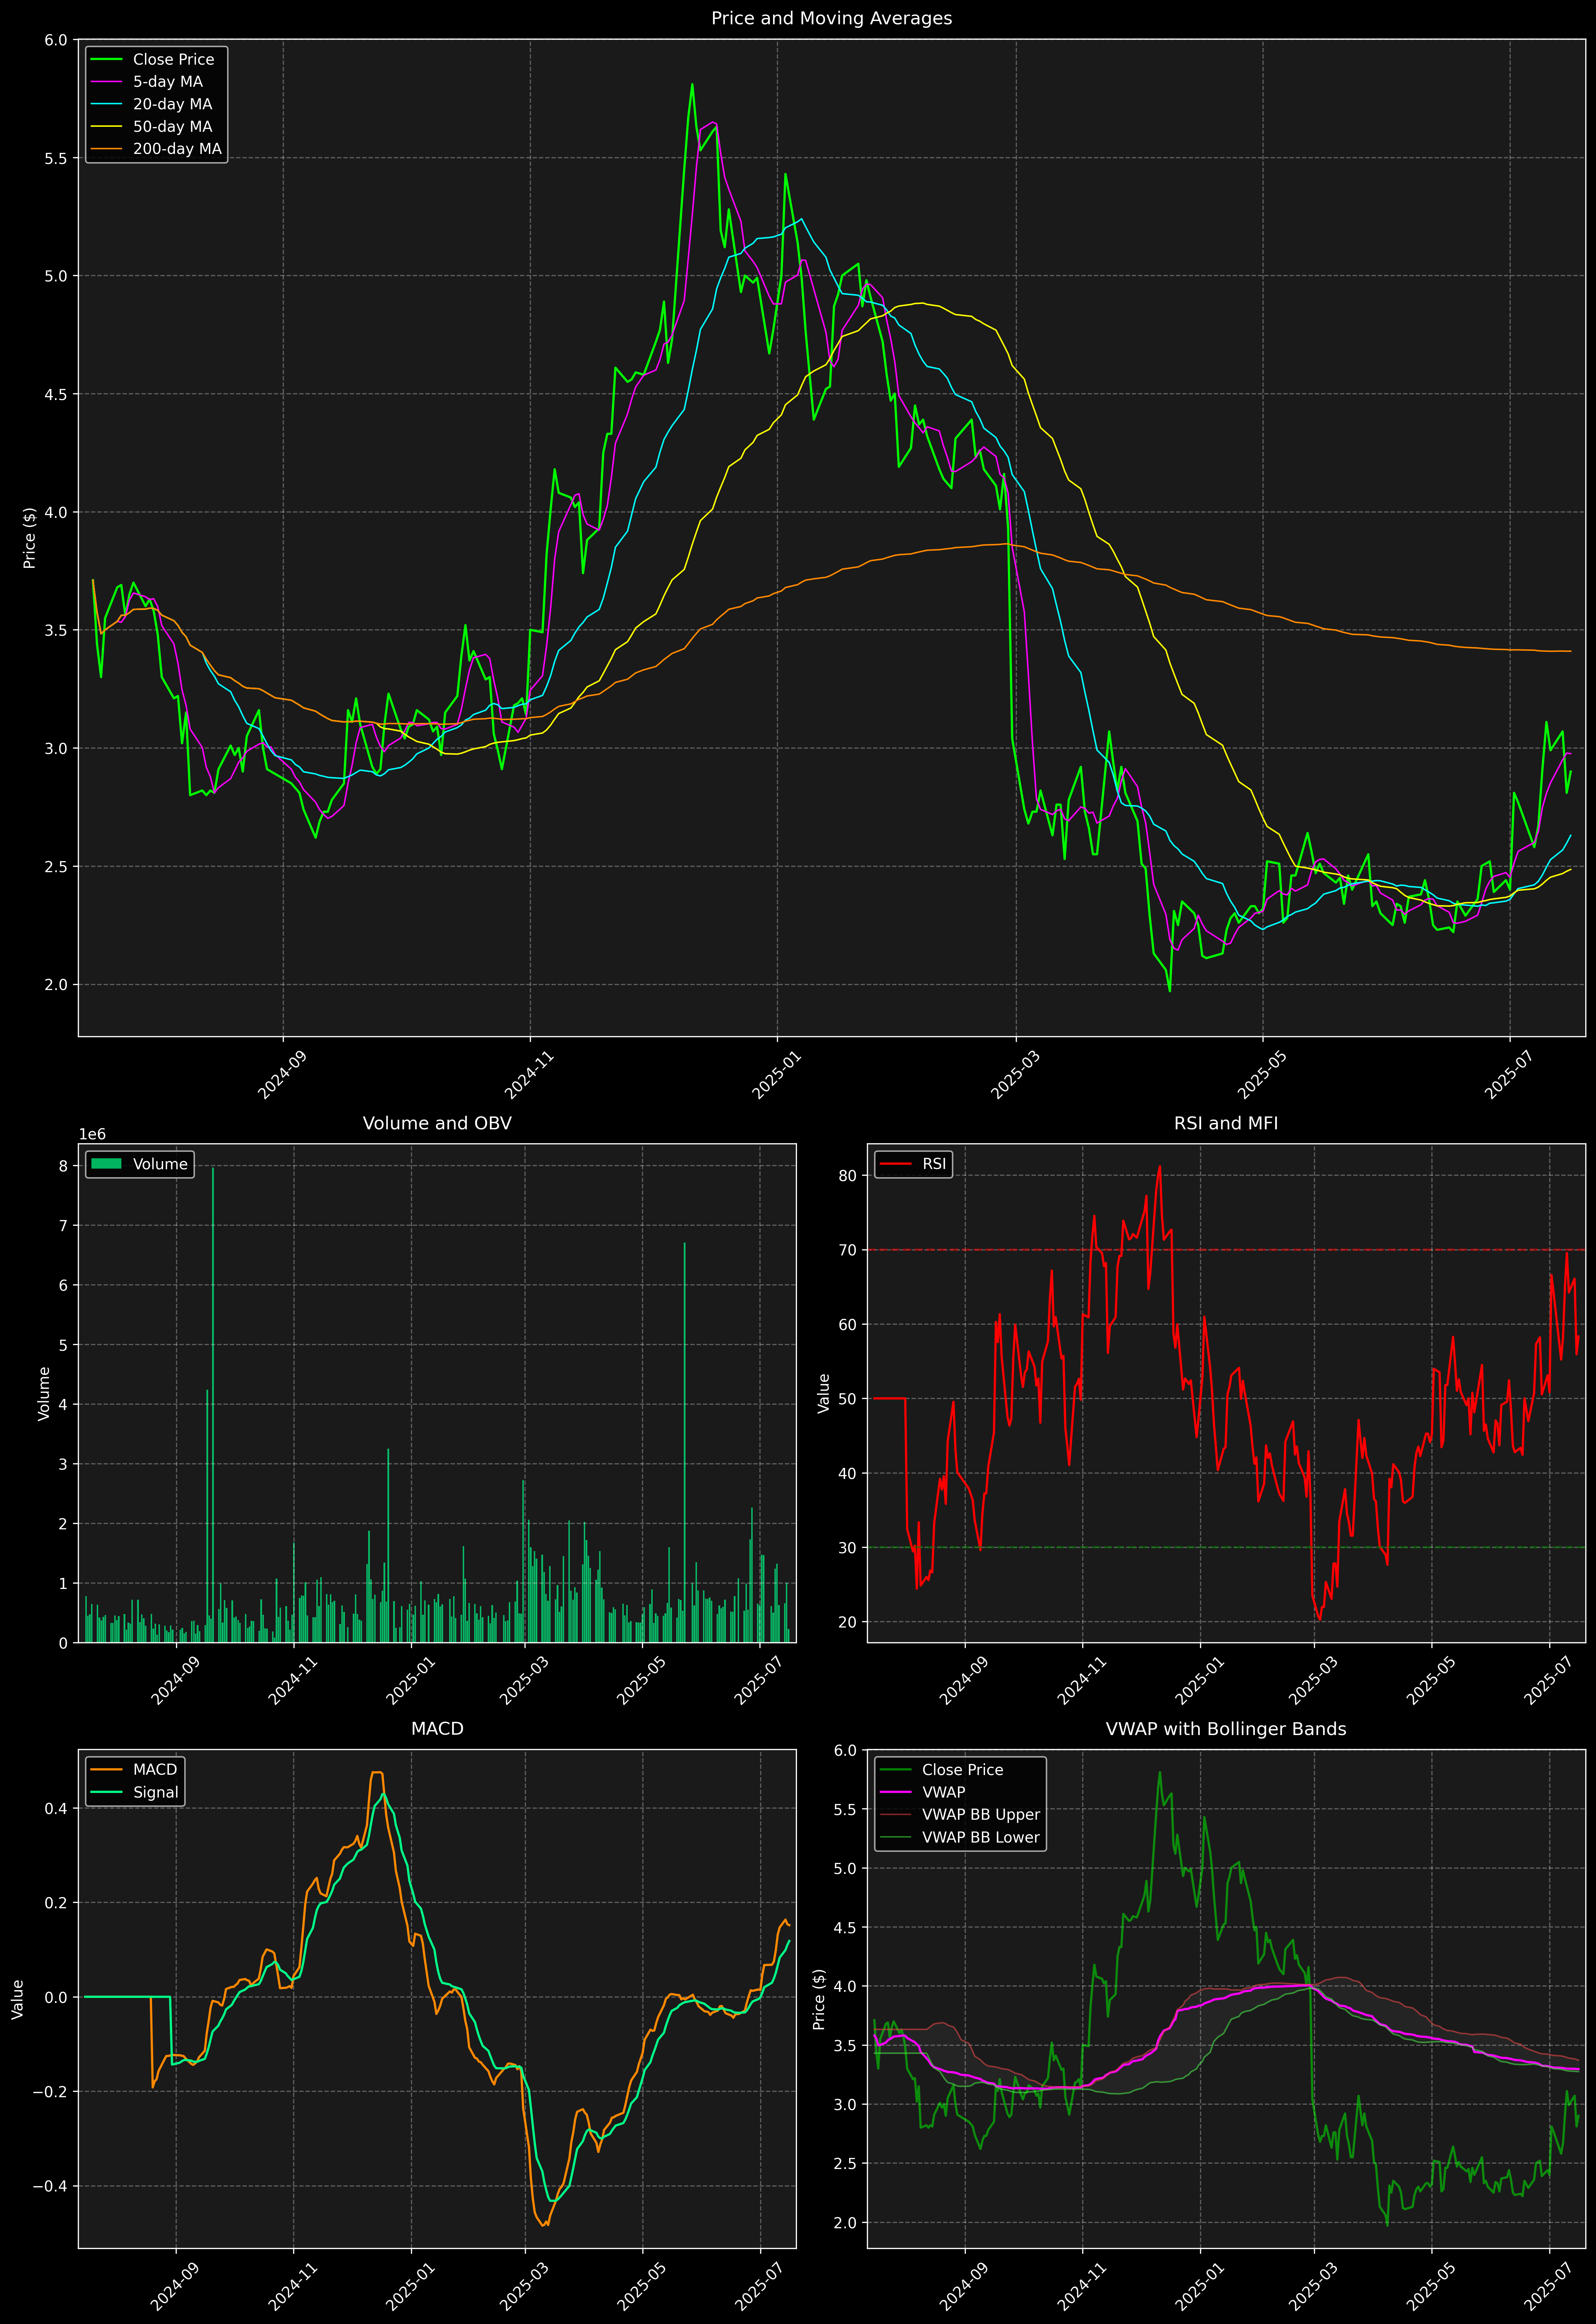
Task: Click the "MACD" legend label
Action: [155, 1770]
